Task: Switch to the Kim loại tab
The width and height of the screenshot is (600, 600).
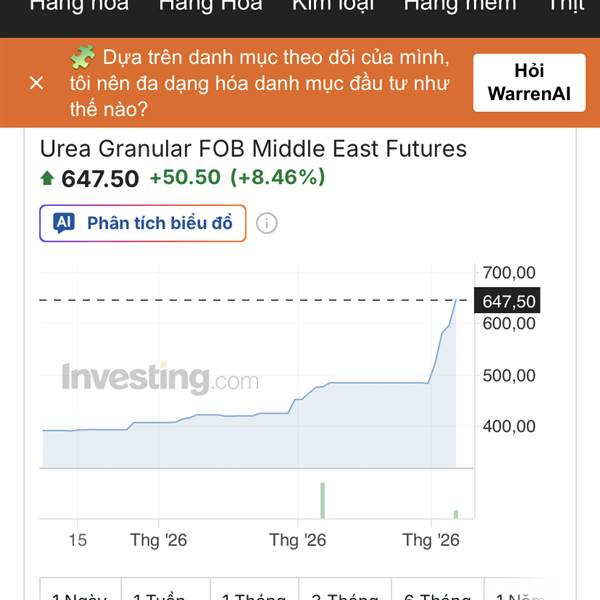Action: click(333, 6)
